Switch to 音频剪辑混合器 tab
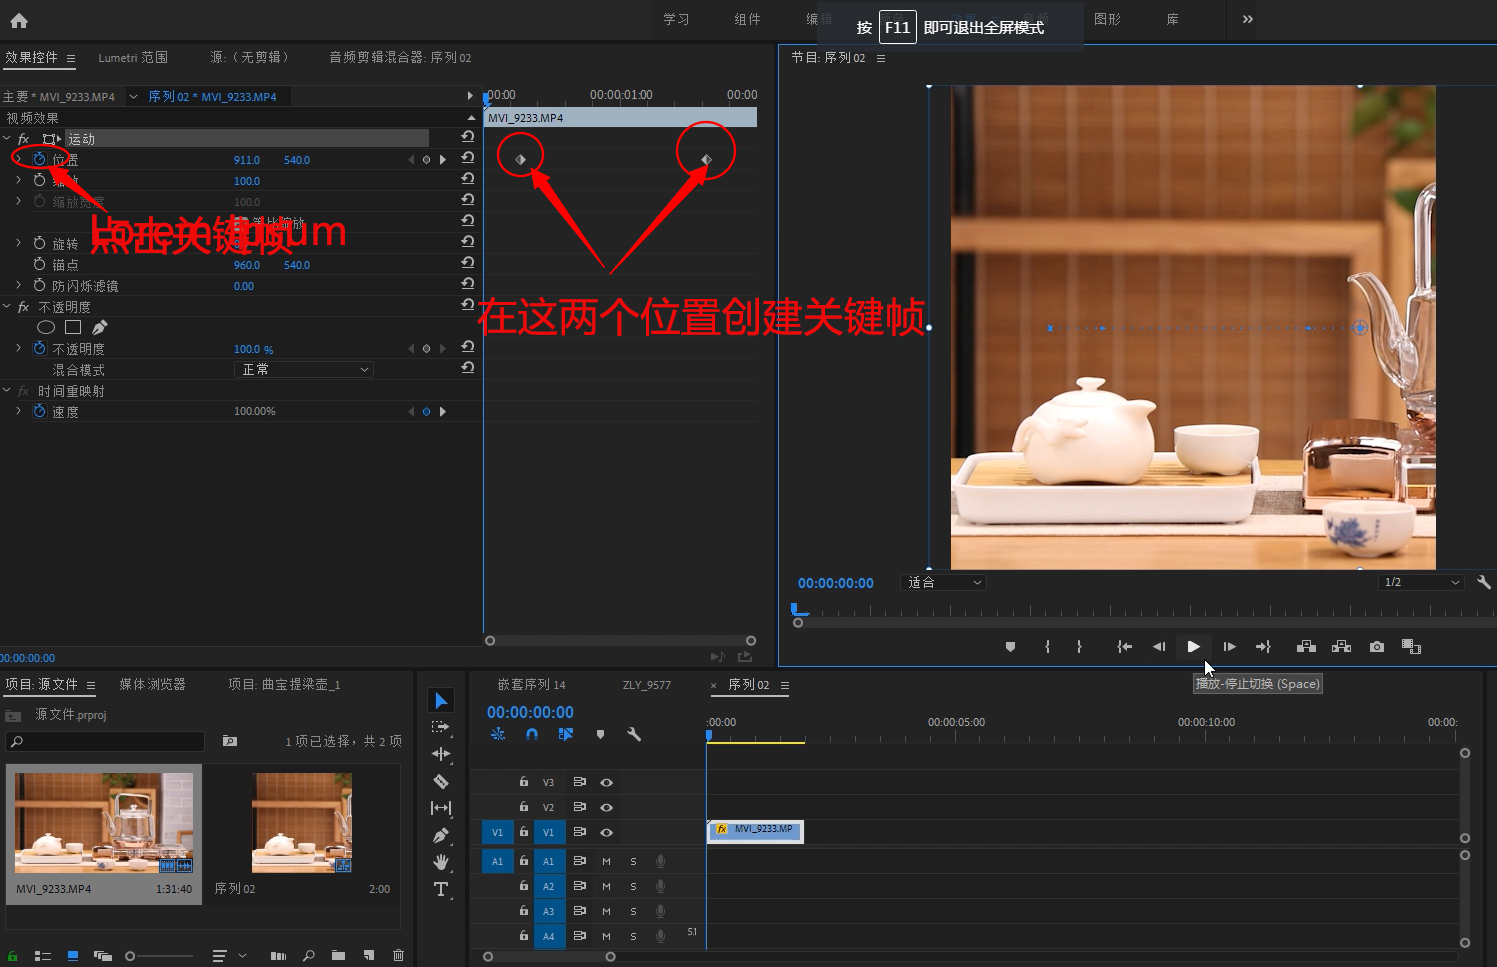The image size is (1497, 967). pyautogui.click(x=400, y=58)
